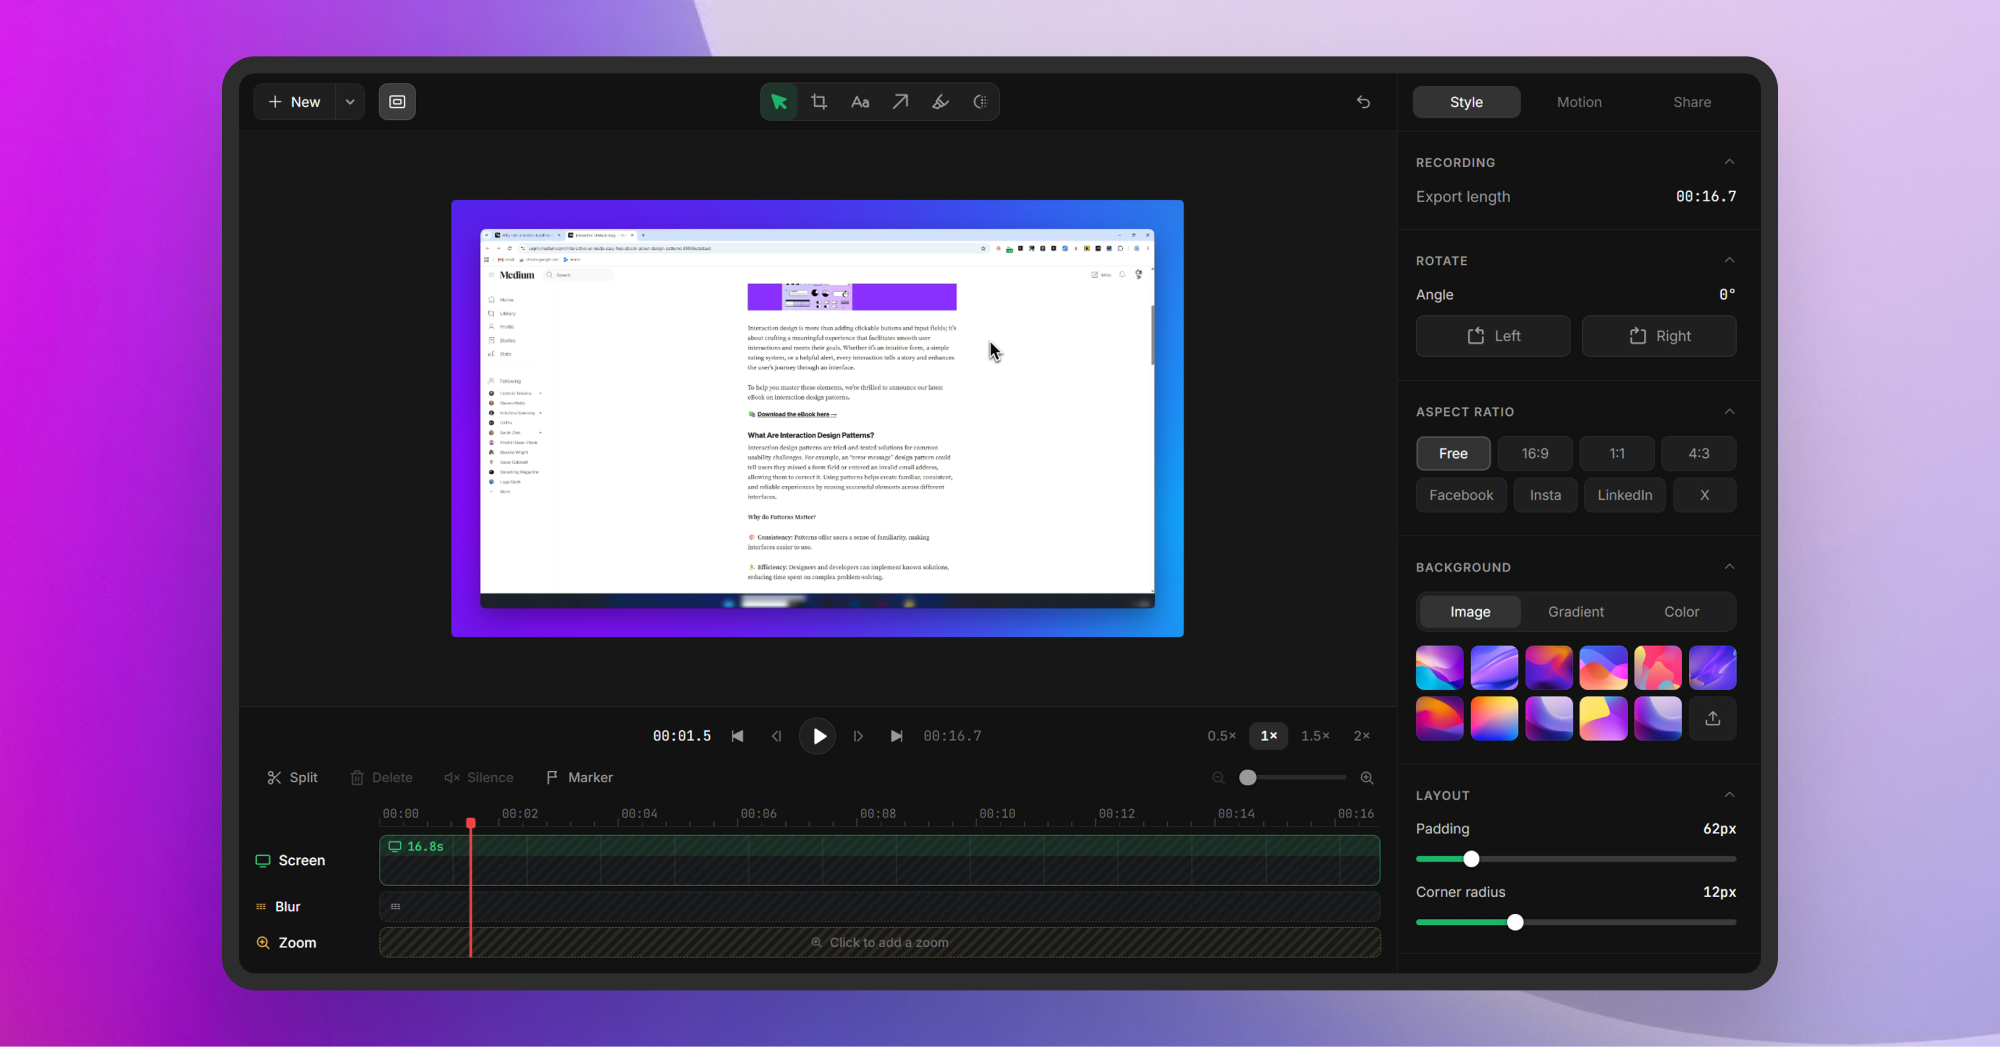Choose the 16:9 aspect ratio
The image size is (2000, 1047).
(x=1535, y=454)
